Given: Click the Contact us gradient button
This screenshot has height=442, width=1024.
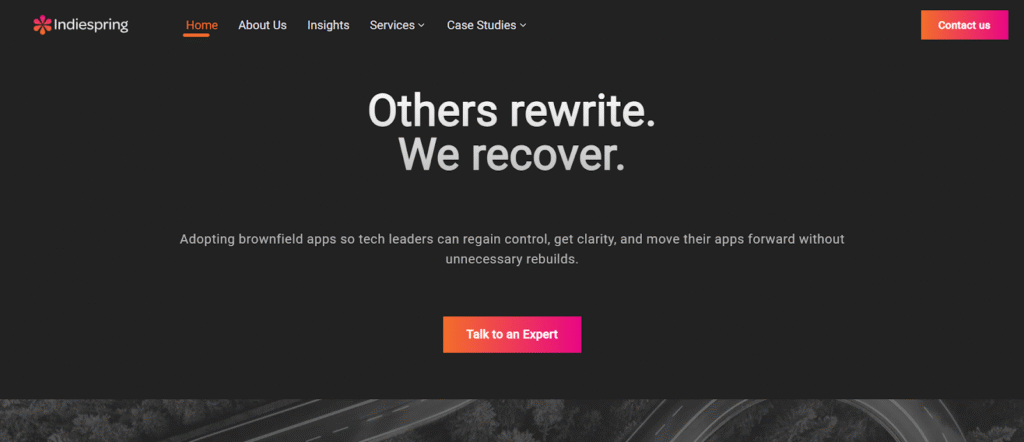Looking at the screenshot, I should [x=965, y=25].
